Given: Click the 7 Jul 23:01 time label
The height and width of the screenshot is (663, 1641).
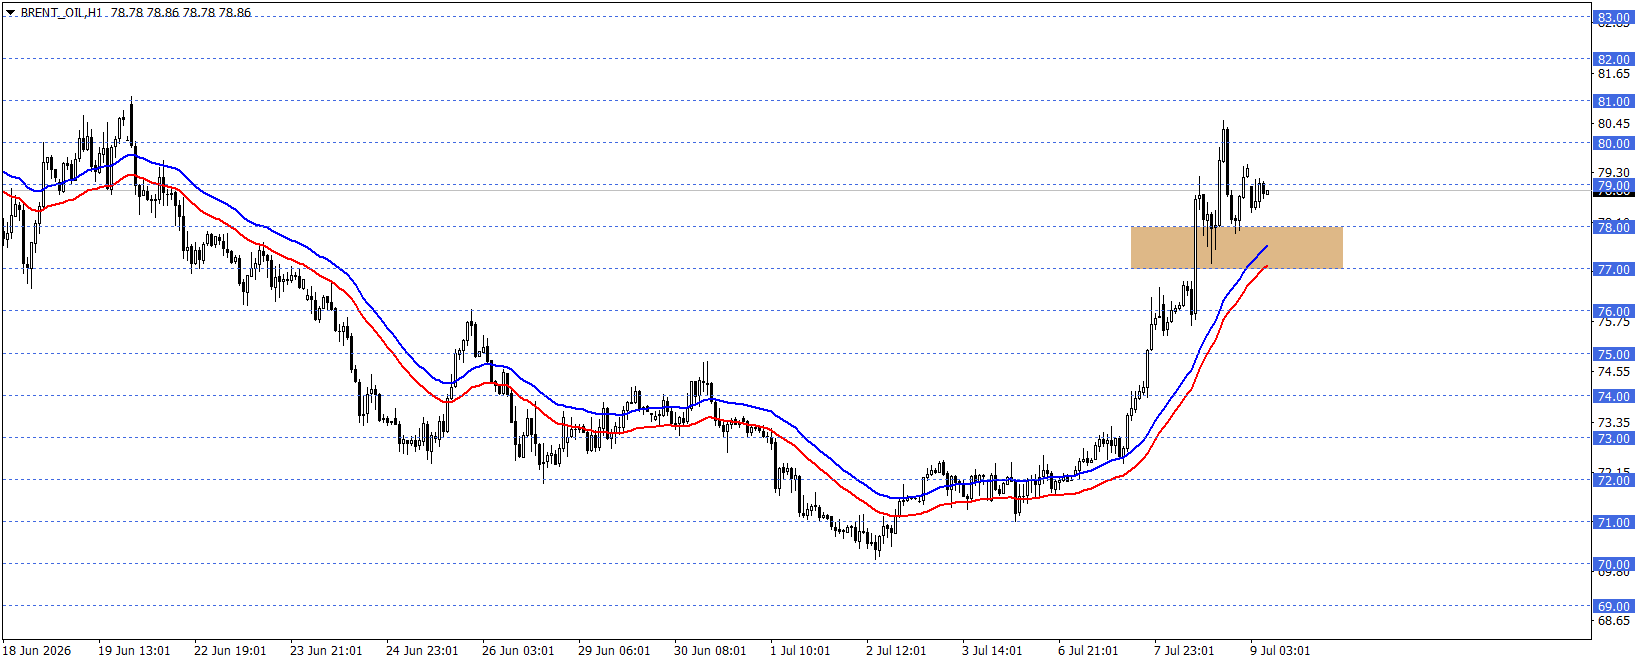Looking at the screenshot, I should pos(1184,650).
